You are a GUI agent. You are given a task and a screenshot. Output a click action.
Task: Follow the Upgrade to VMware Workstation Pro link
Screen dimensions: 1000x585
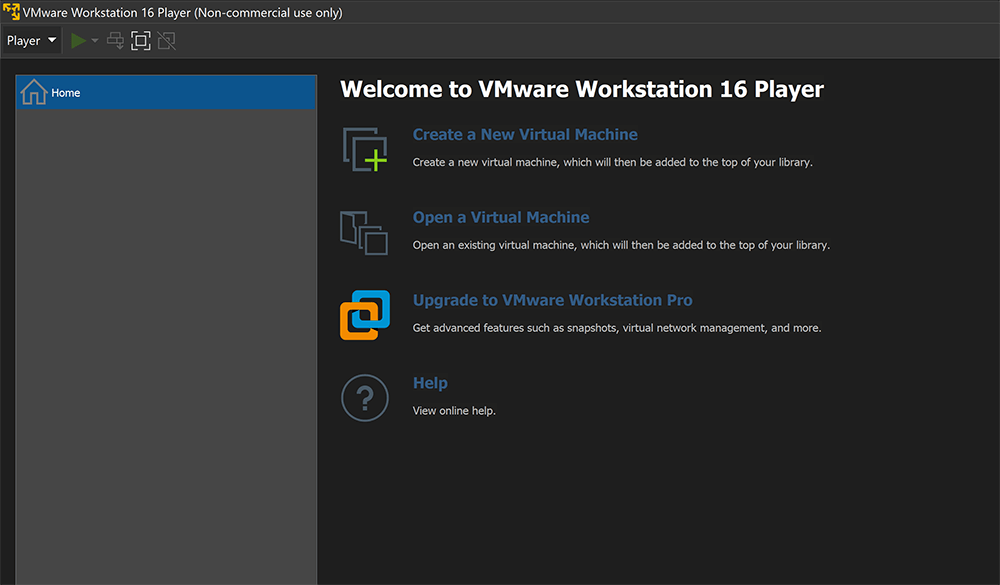pos(552,300)
